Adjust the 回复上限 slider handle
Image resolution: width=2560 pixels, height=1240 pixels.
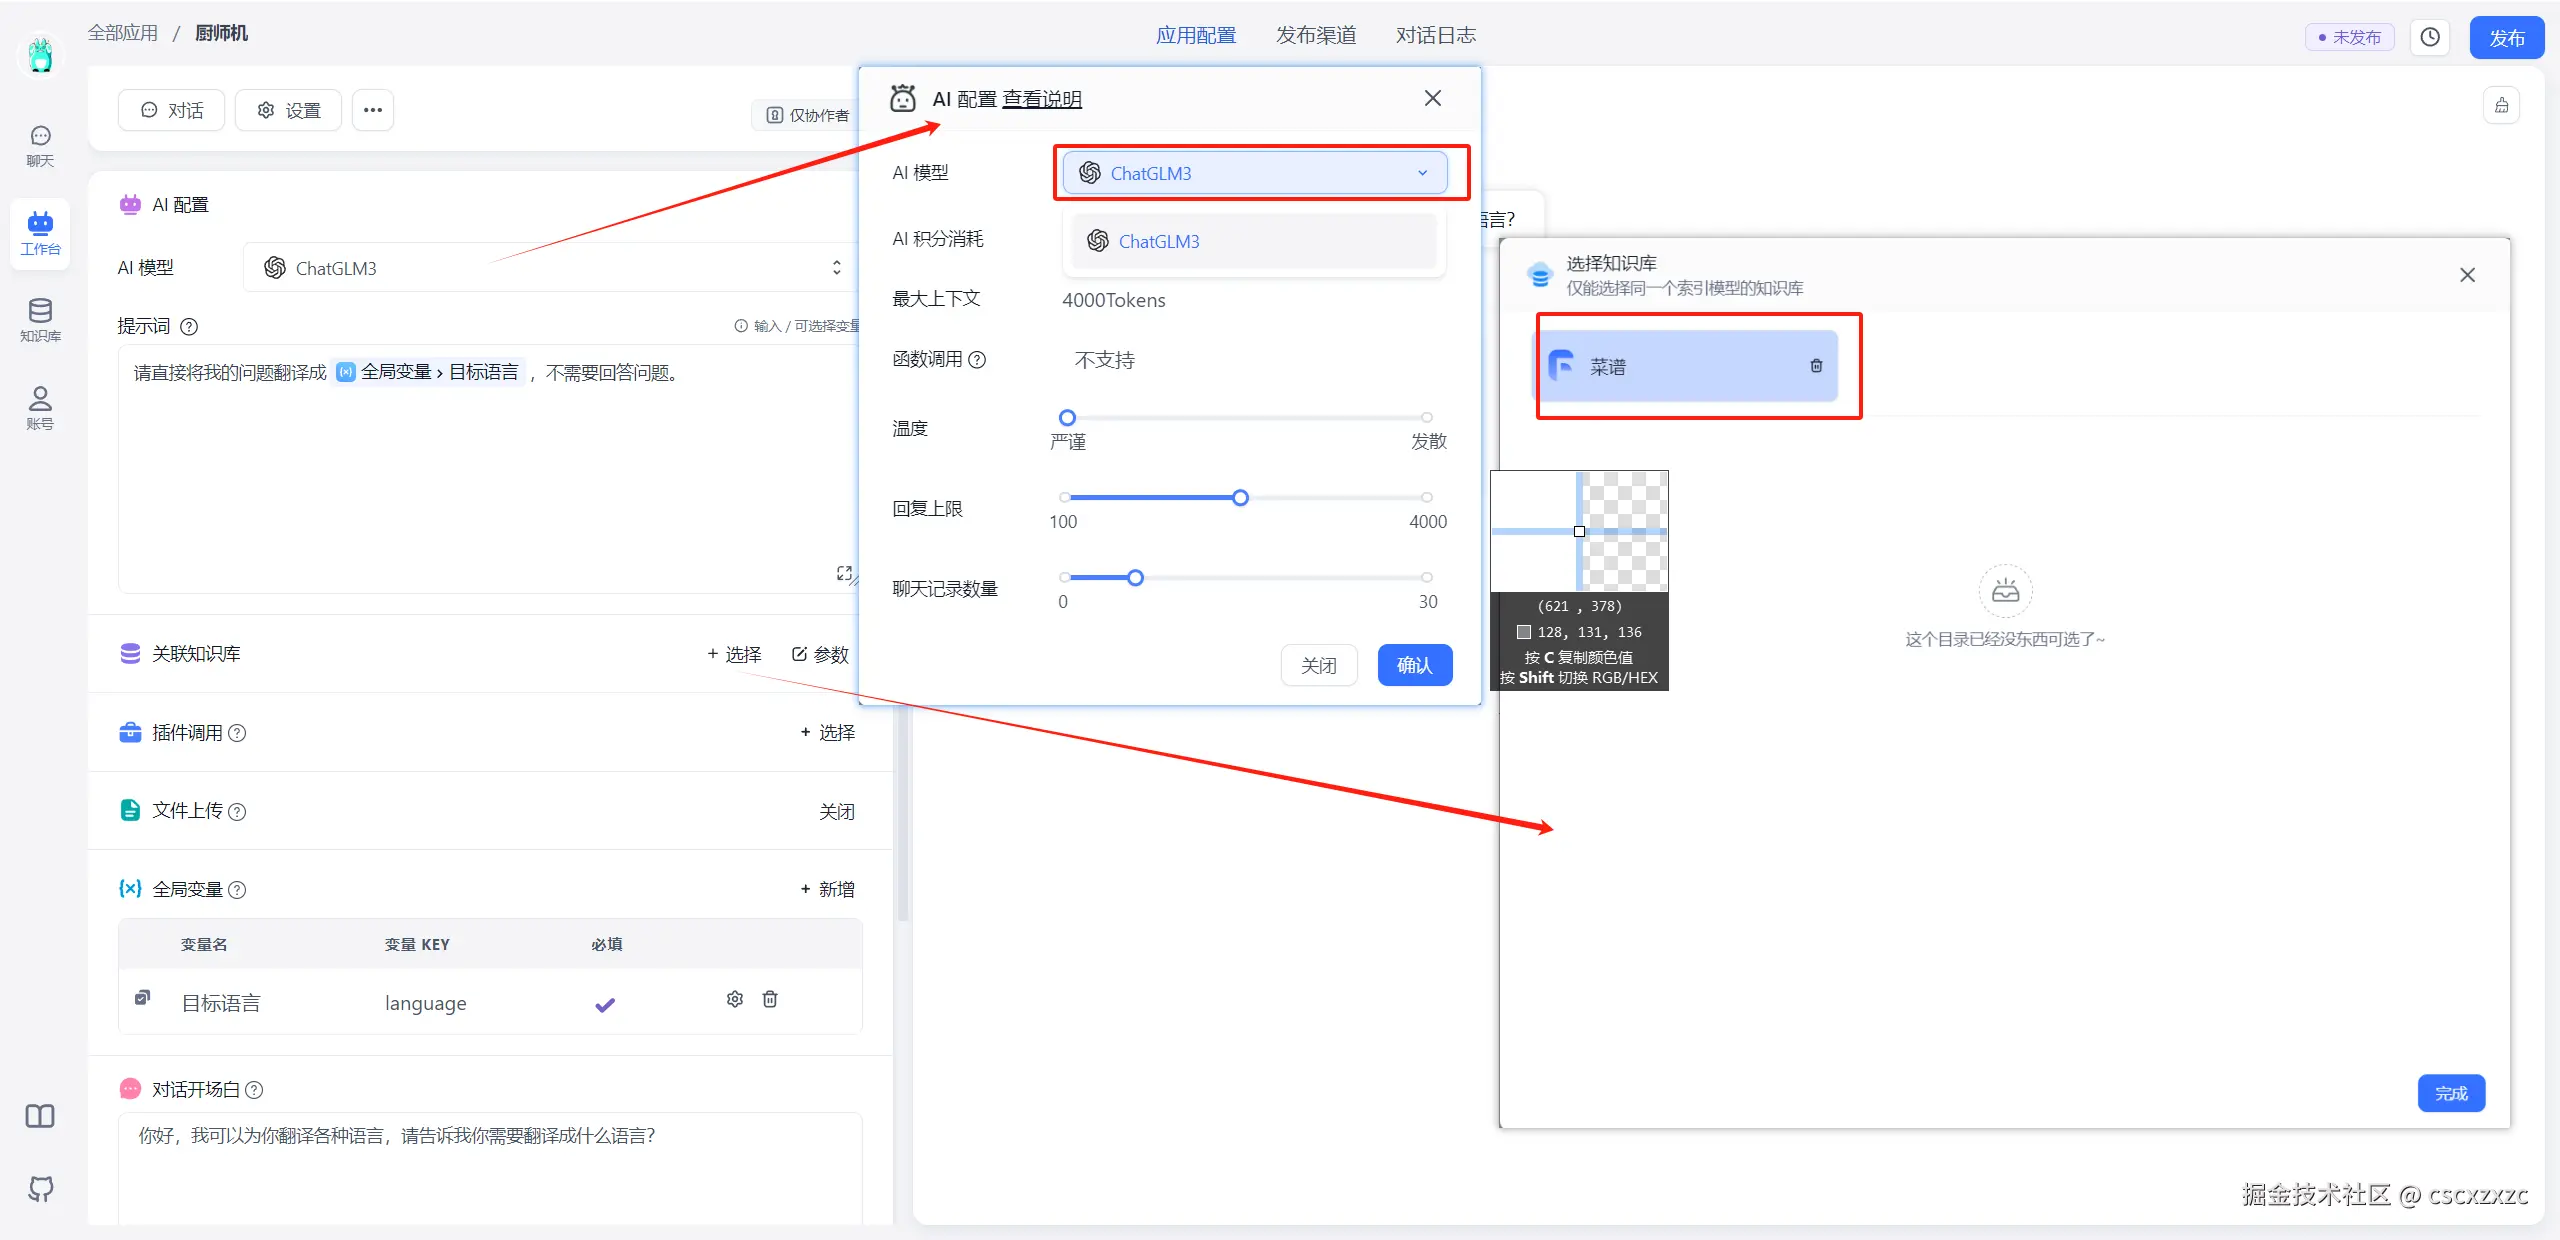pyautogui.click(x=1240, y=497)
